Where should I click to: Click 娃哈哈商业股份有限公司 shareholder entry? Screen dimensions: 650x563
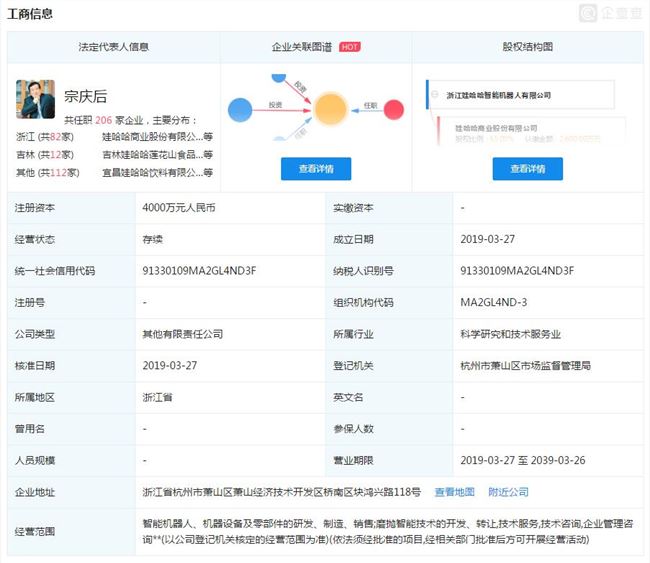point(496,128)
